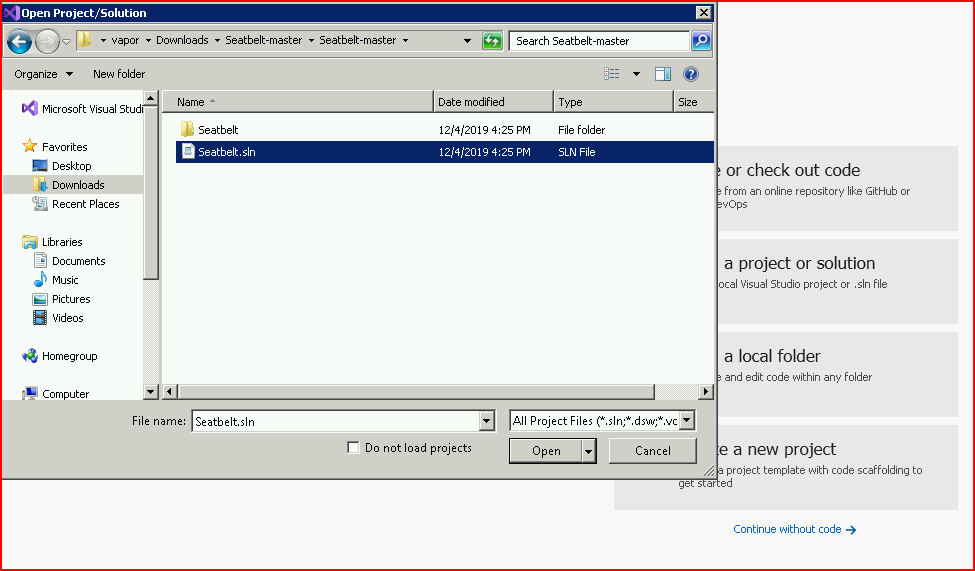The width and height of the screenshot is (975, 571).
Task: Select Homegroup in navigation pane
Action: tap(60, 356)
